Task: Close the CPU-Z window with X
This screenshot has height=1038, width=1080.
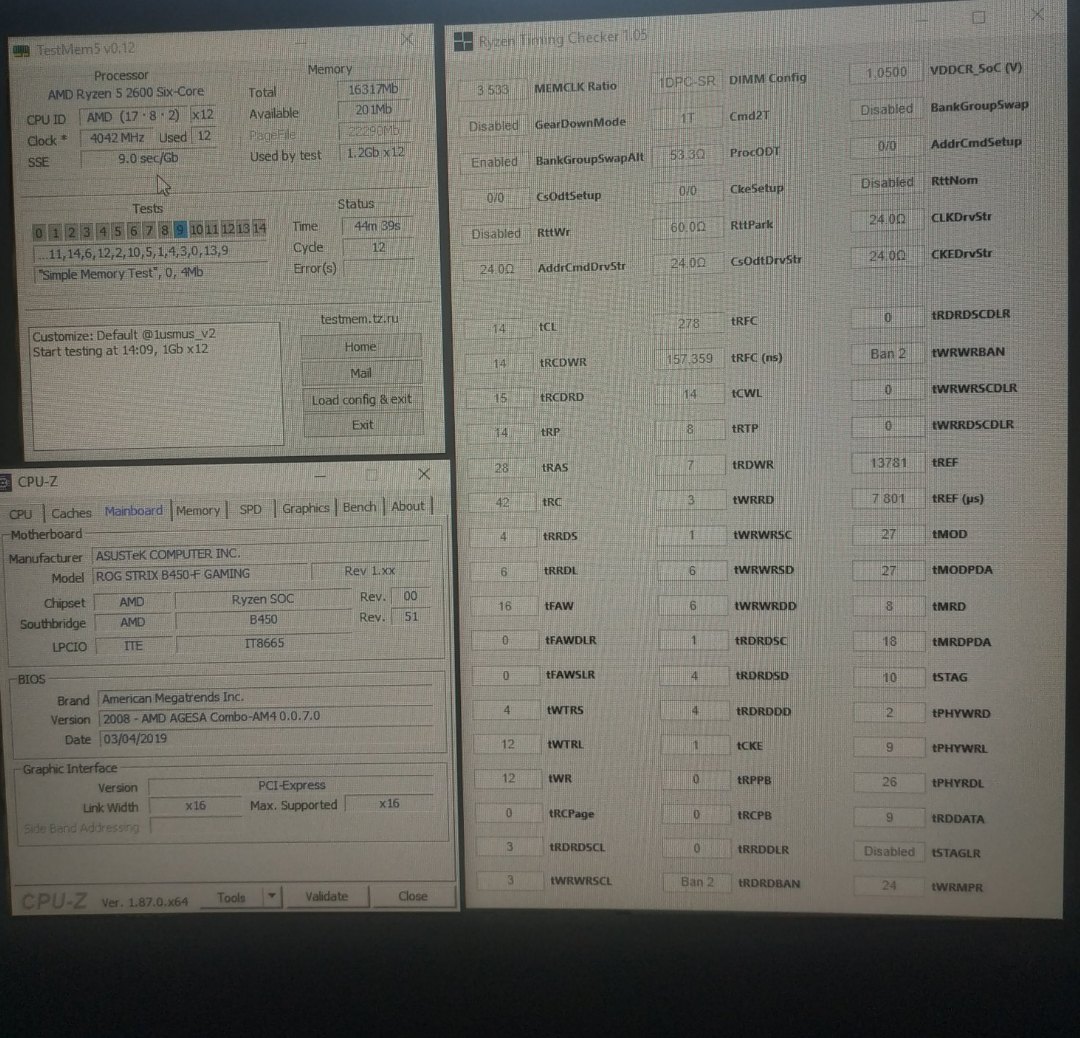Action: click(424, 474)
